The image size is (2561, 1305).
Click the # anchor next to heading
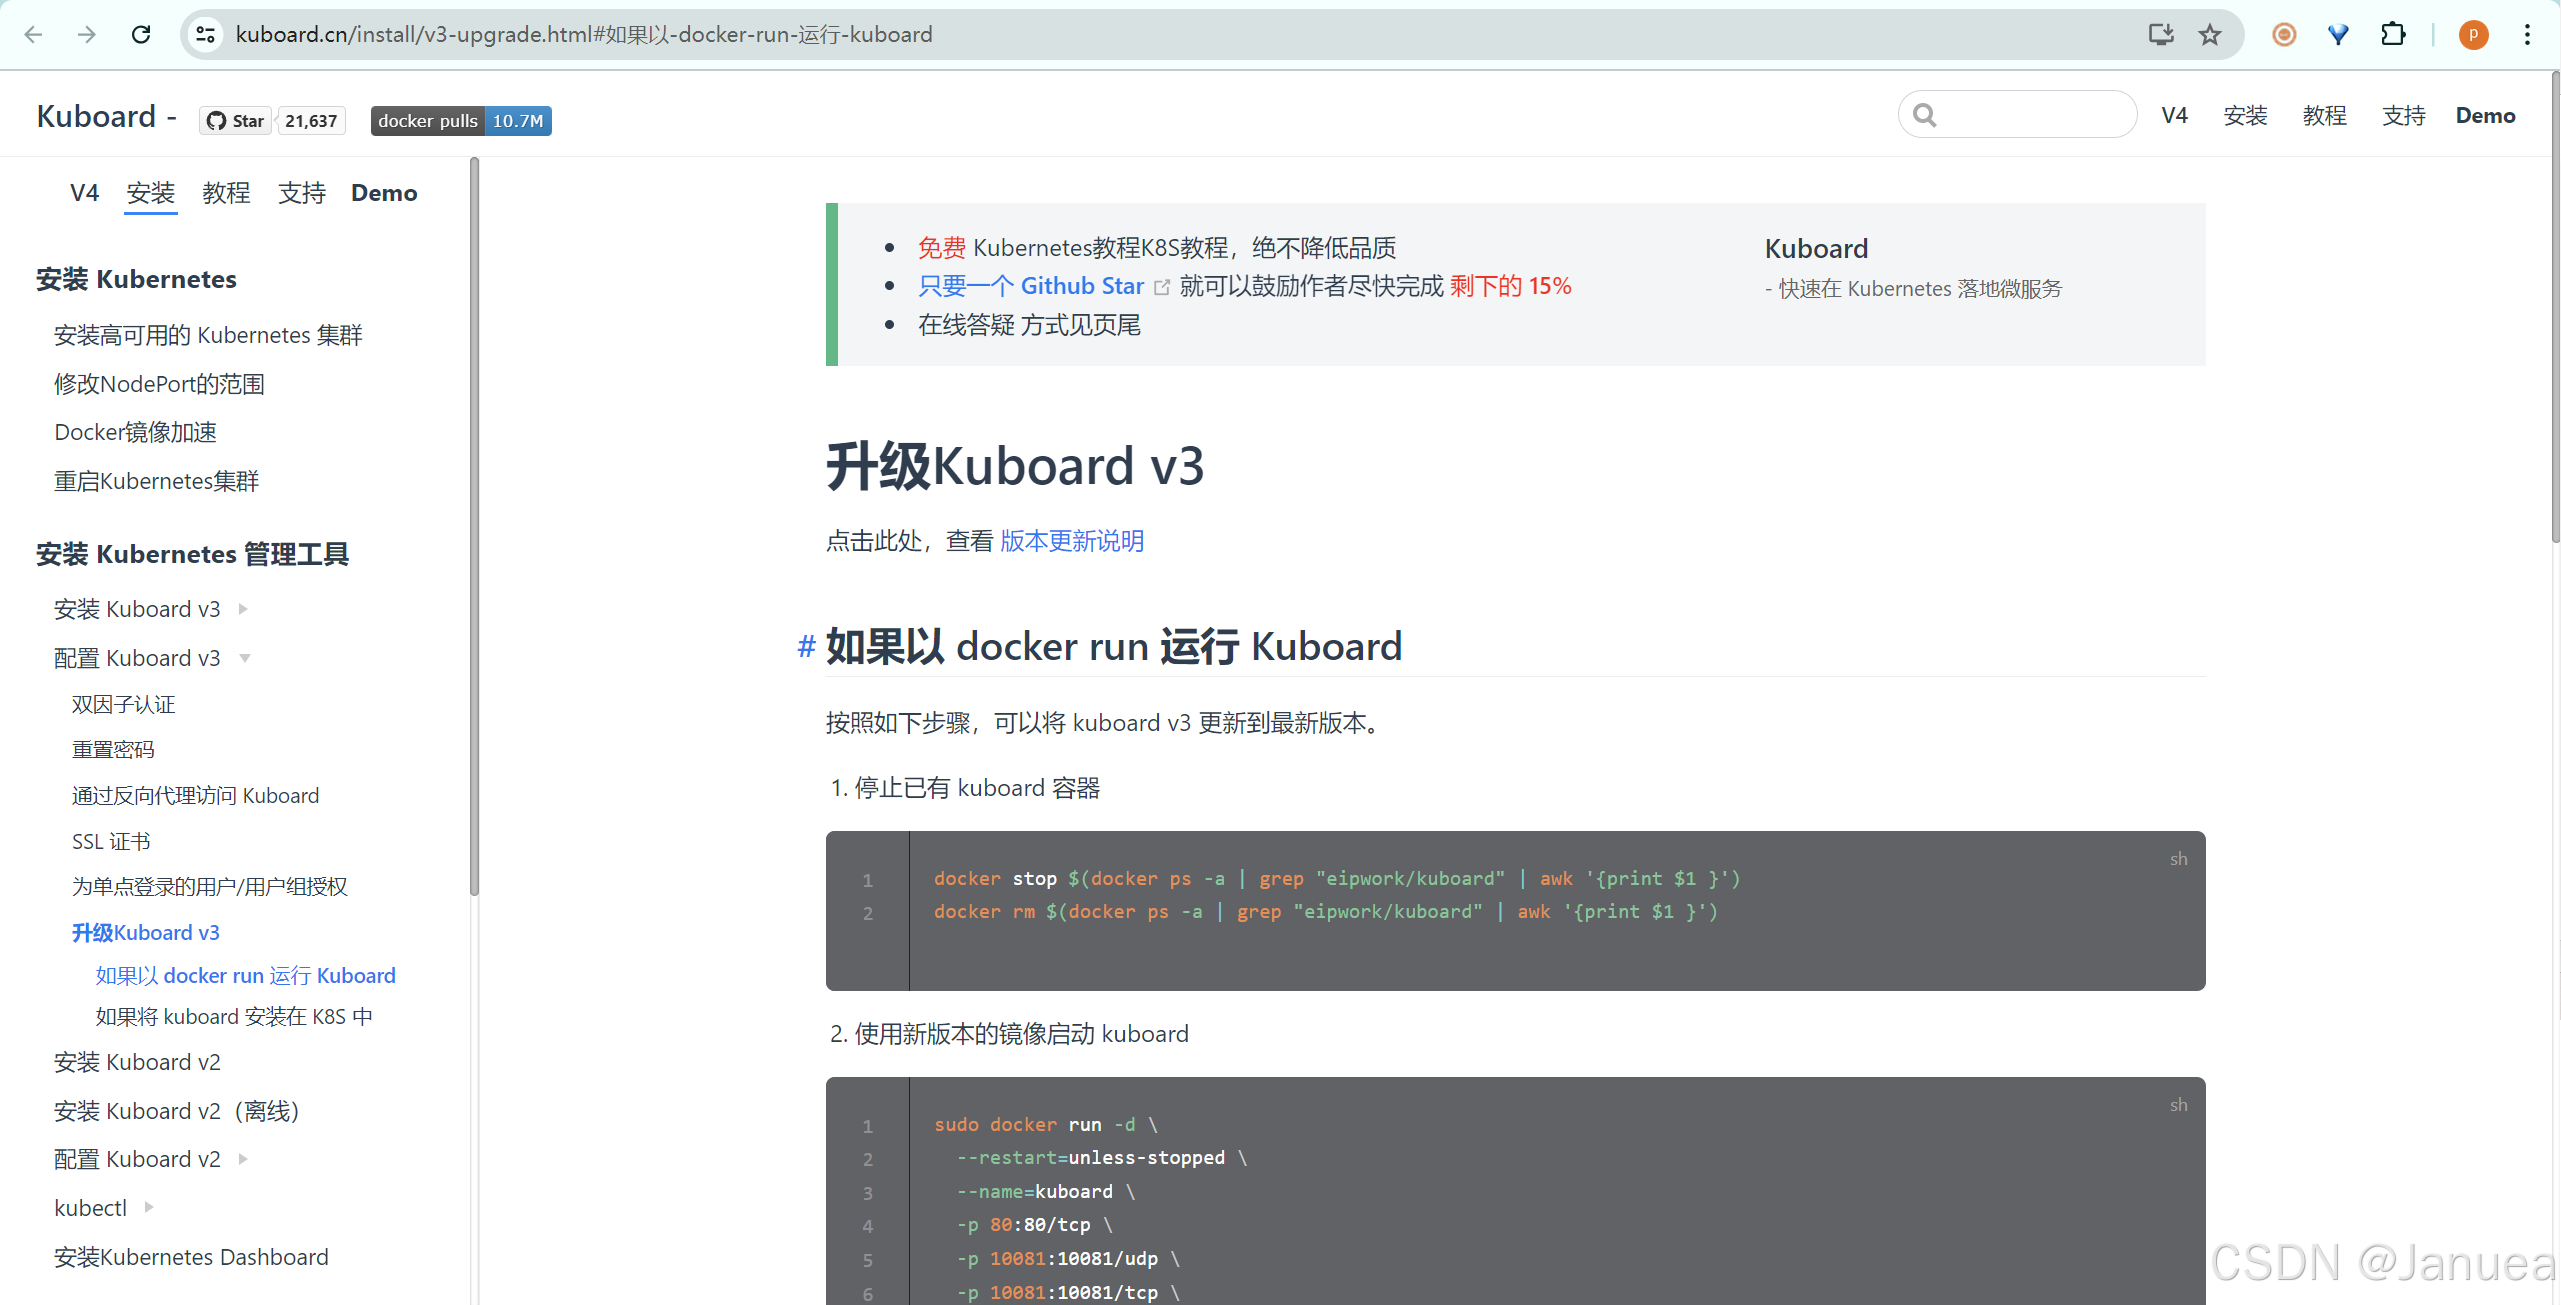click(806, 646)
